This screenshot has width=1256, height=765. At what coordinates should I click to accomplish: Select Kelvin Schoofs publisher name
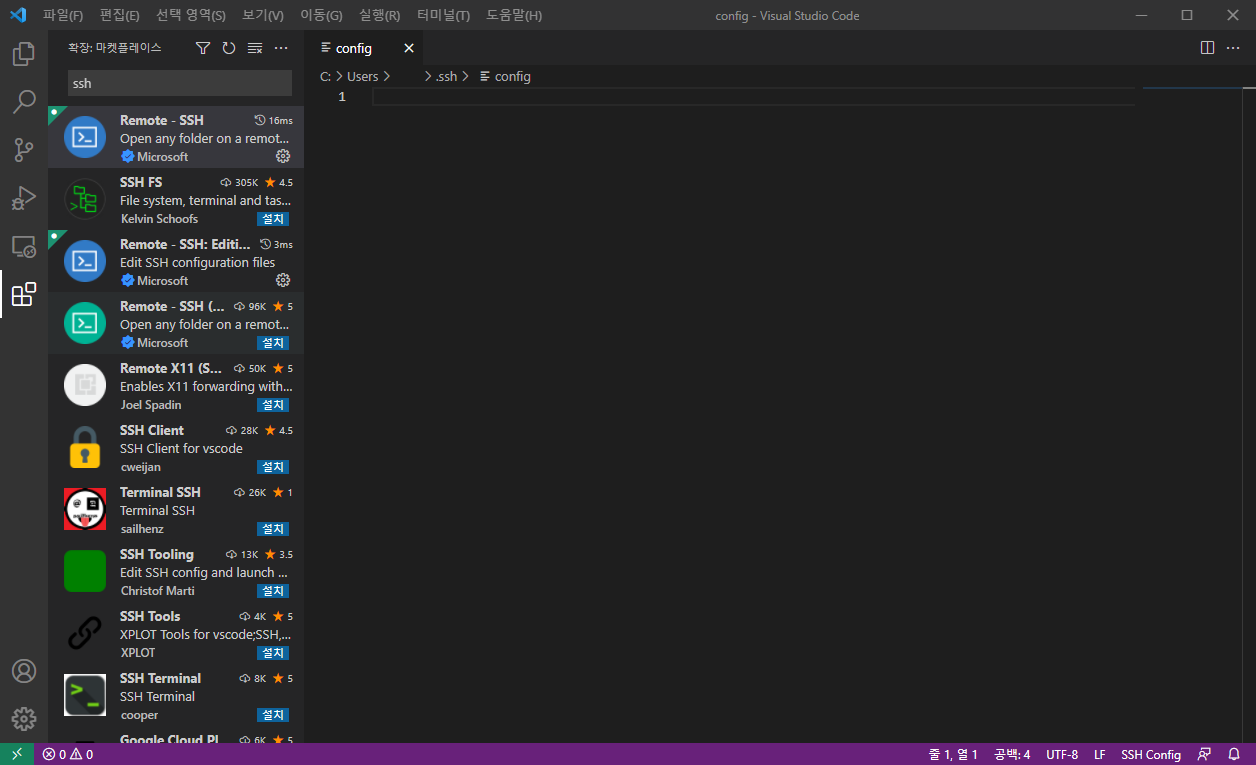[x=159, y=219]
